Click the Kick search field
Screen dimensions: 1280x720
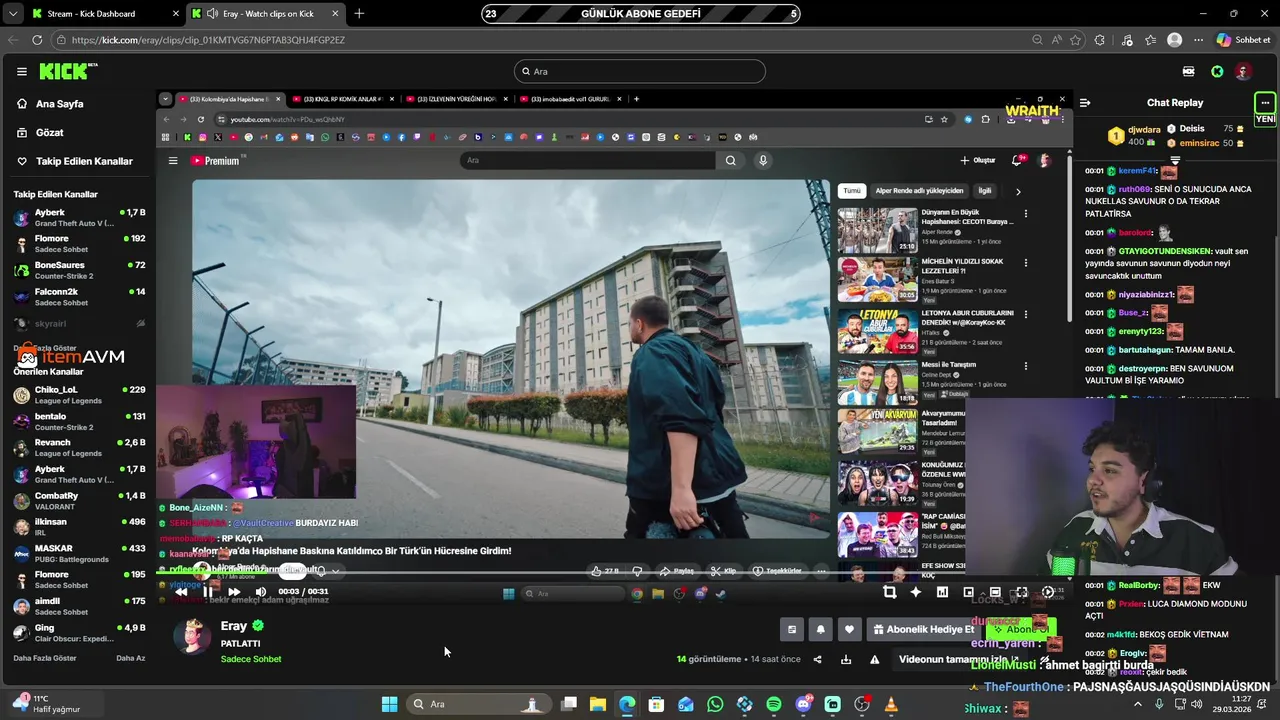pyautogui.click(x=640, y=71)
